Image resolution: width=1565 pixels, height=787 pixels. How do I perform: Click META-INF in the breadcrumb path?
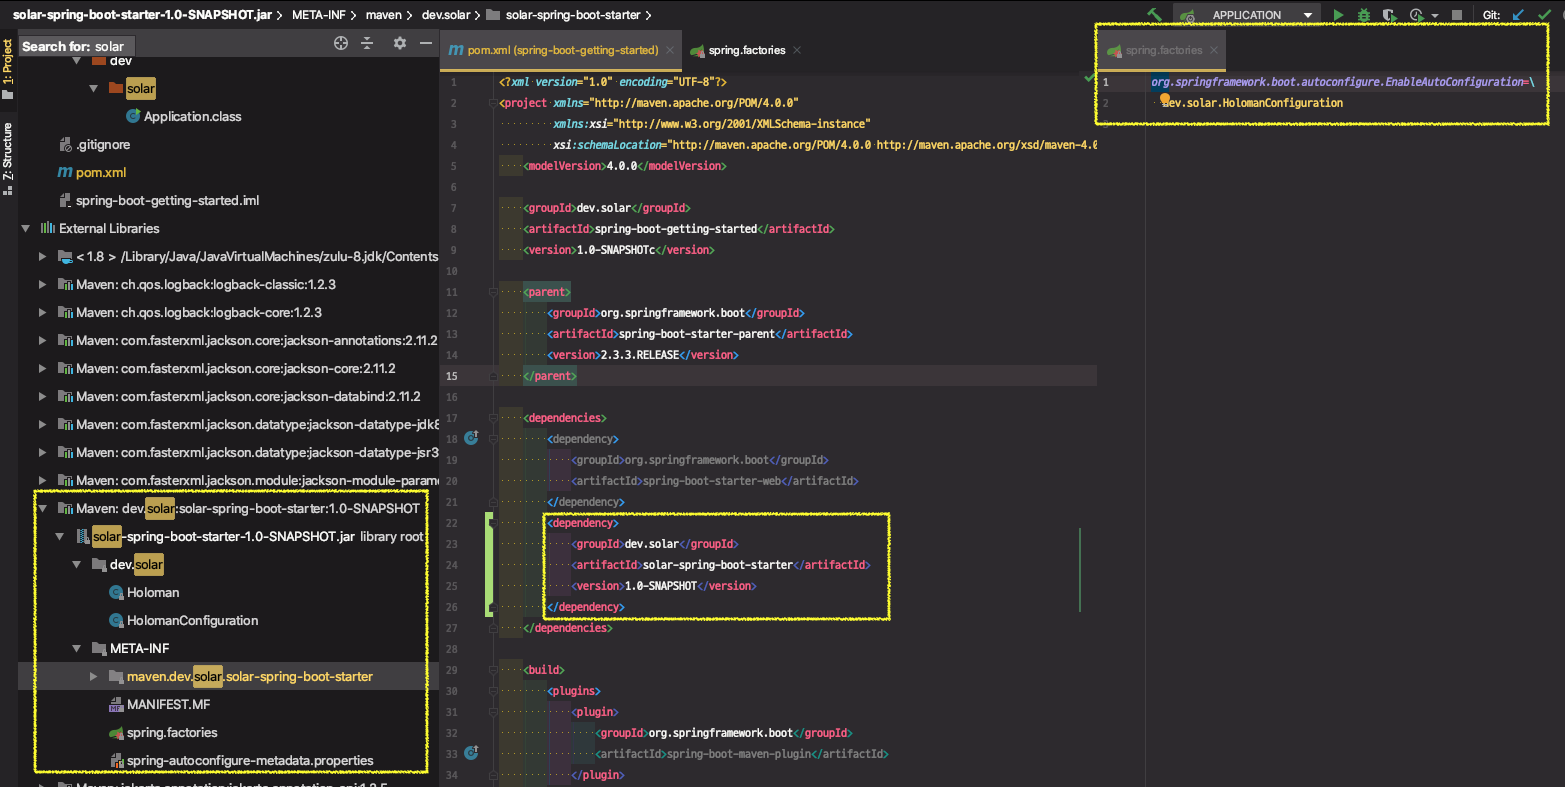[318, 15]
